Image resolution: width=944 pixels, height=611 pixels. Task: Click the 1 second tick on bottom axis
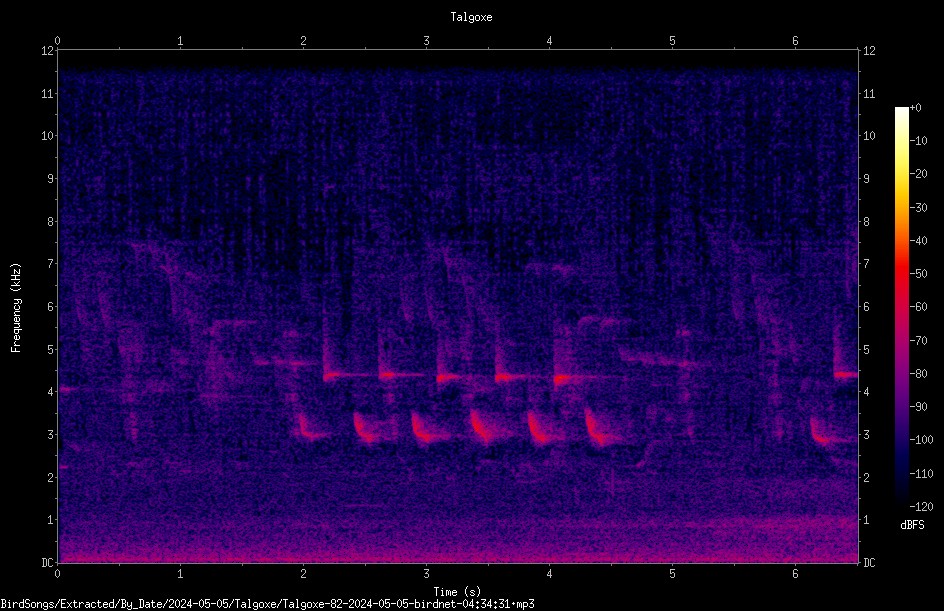tap(180, 574)
